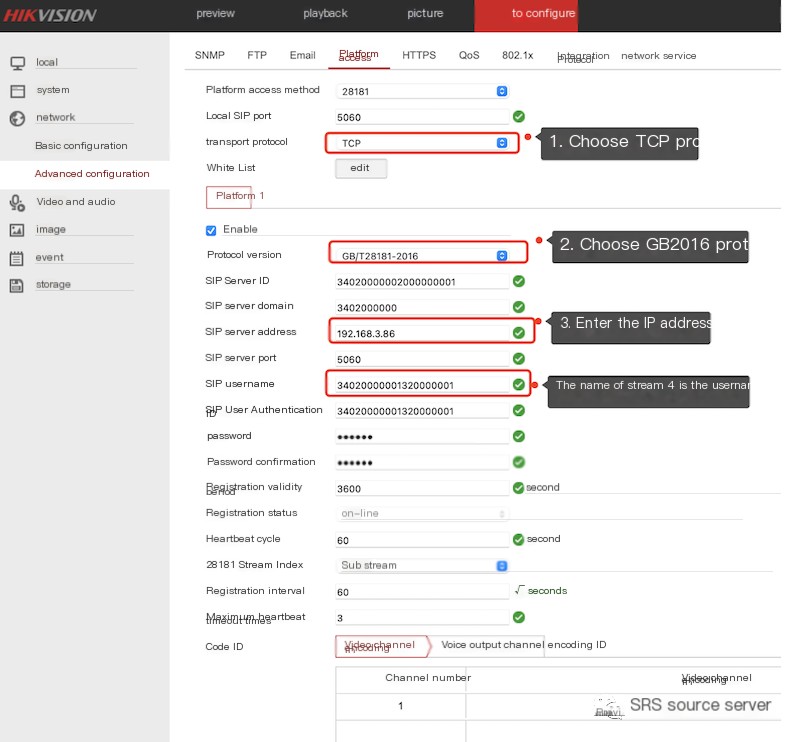Click green check icon beside SIP username
The width and height of the screenshot is (785, 742).
click(519, 385)
